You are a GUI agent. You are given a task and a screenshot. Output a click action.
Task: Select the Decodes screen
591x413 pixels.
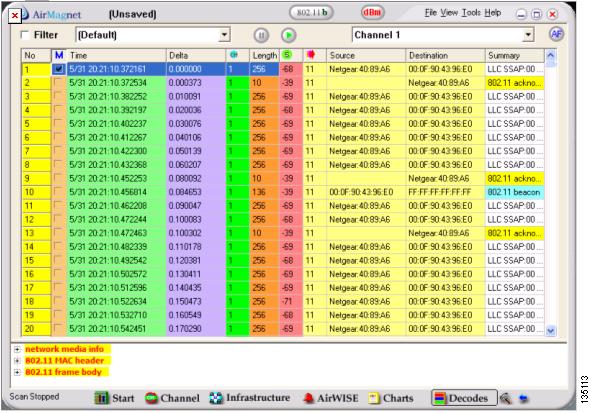(464, 398)
